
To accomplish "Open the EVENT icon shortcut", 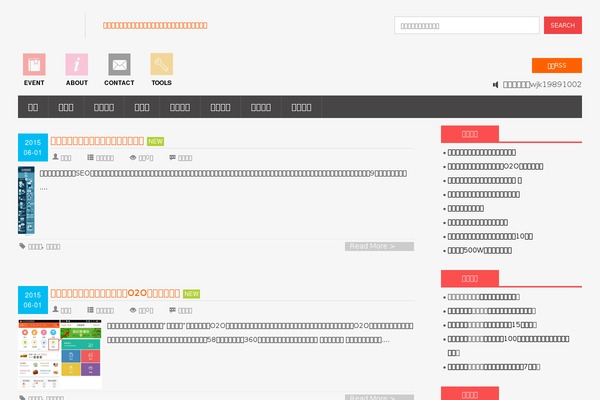I will [34, 64].
